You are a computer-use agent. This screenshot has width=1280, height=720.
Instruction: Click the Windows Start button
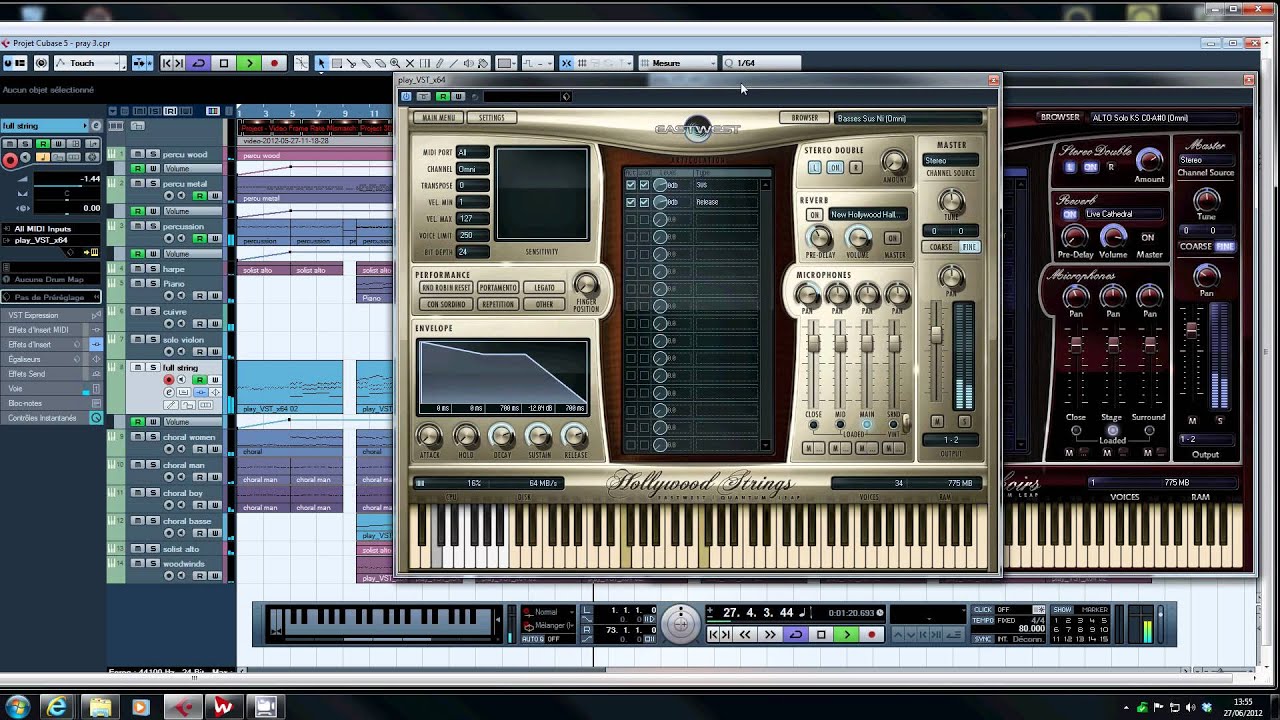coord(17,707)
